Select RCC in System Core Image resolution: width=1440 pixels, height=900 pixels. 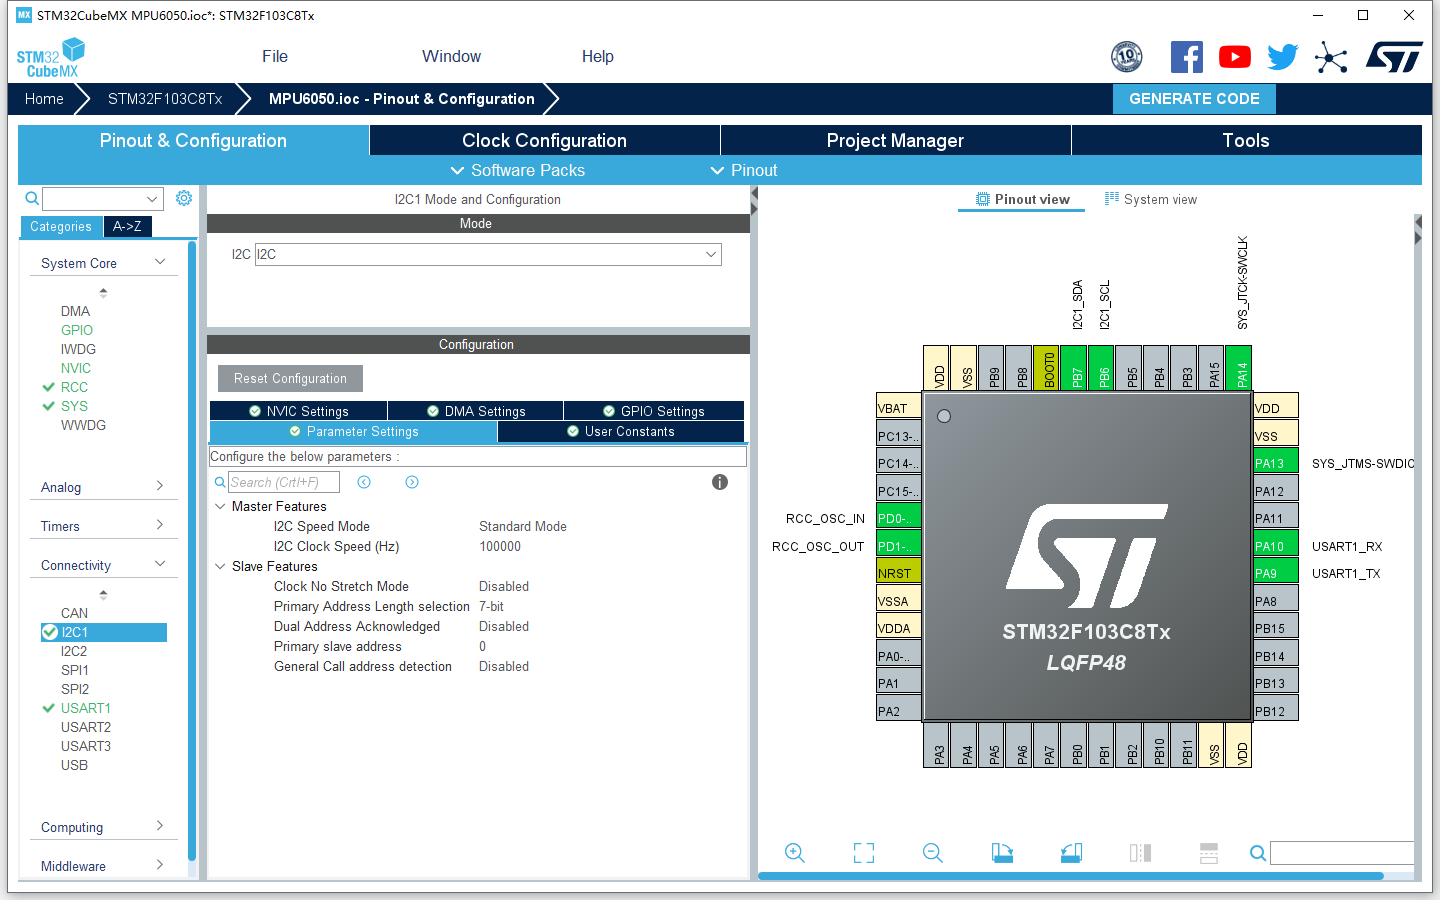[x=74, y=387]
